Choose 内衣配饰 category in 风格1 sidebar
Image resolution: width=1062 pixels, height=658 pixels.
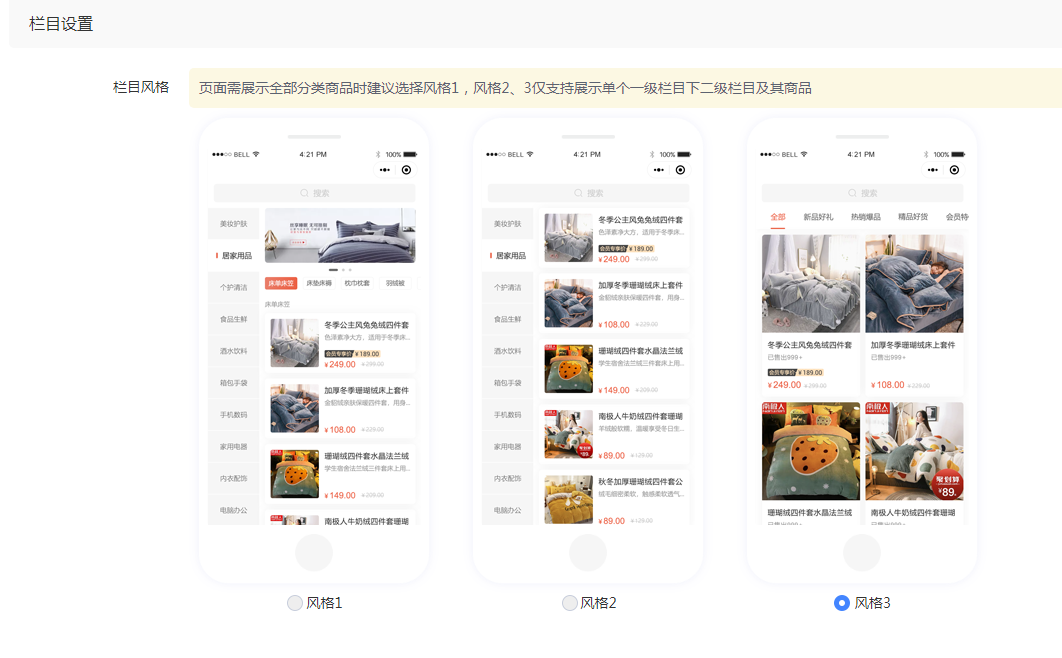click(233, 478)
